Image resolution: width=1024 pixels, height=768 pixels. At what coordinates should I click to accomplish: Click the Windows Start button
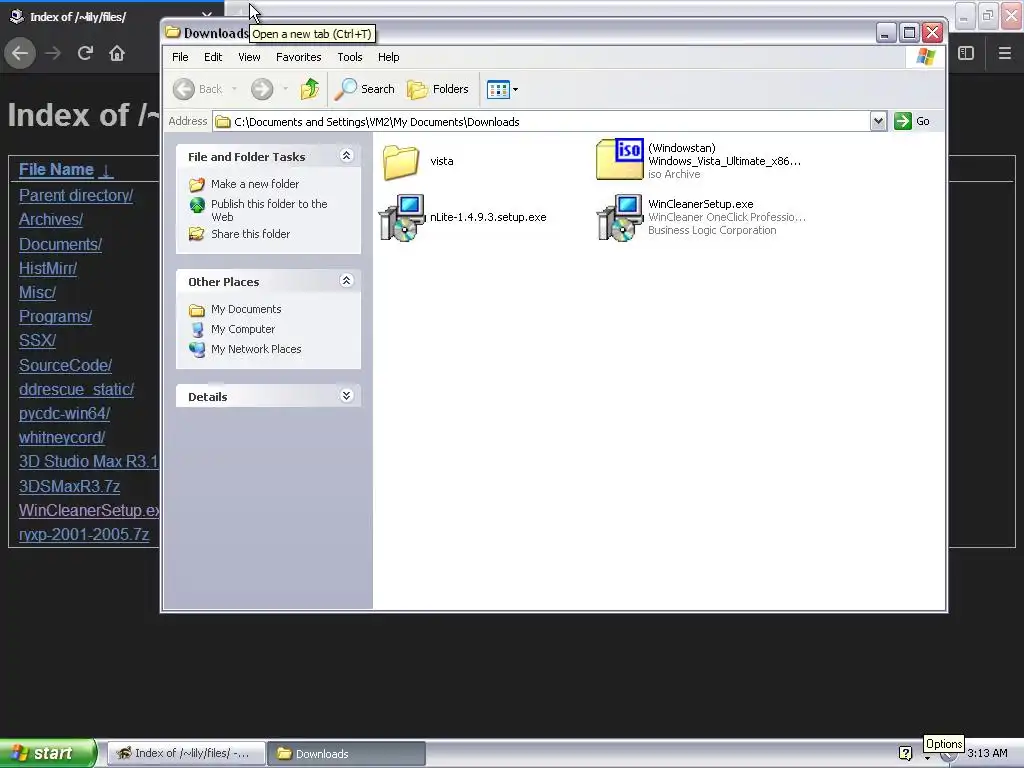[x=48, y=753]
